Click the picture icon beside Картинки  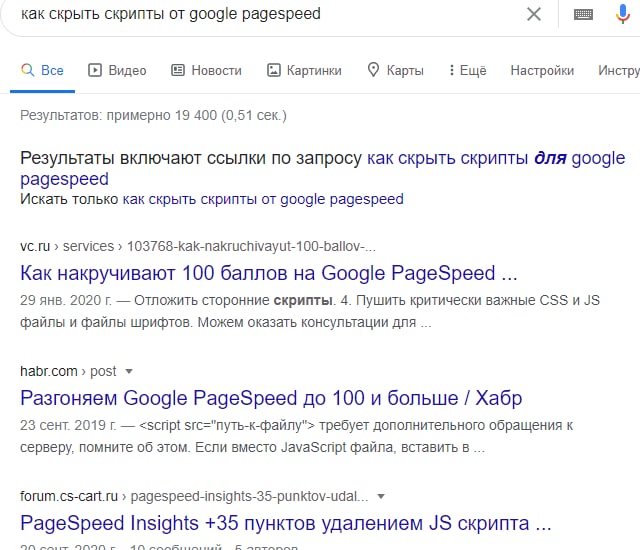[x=273, y=70]
